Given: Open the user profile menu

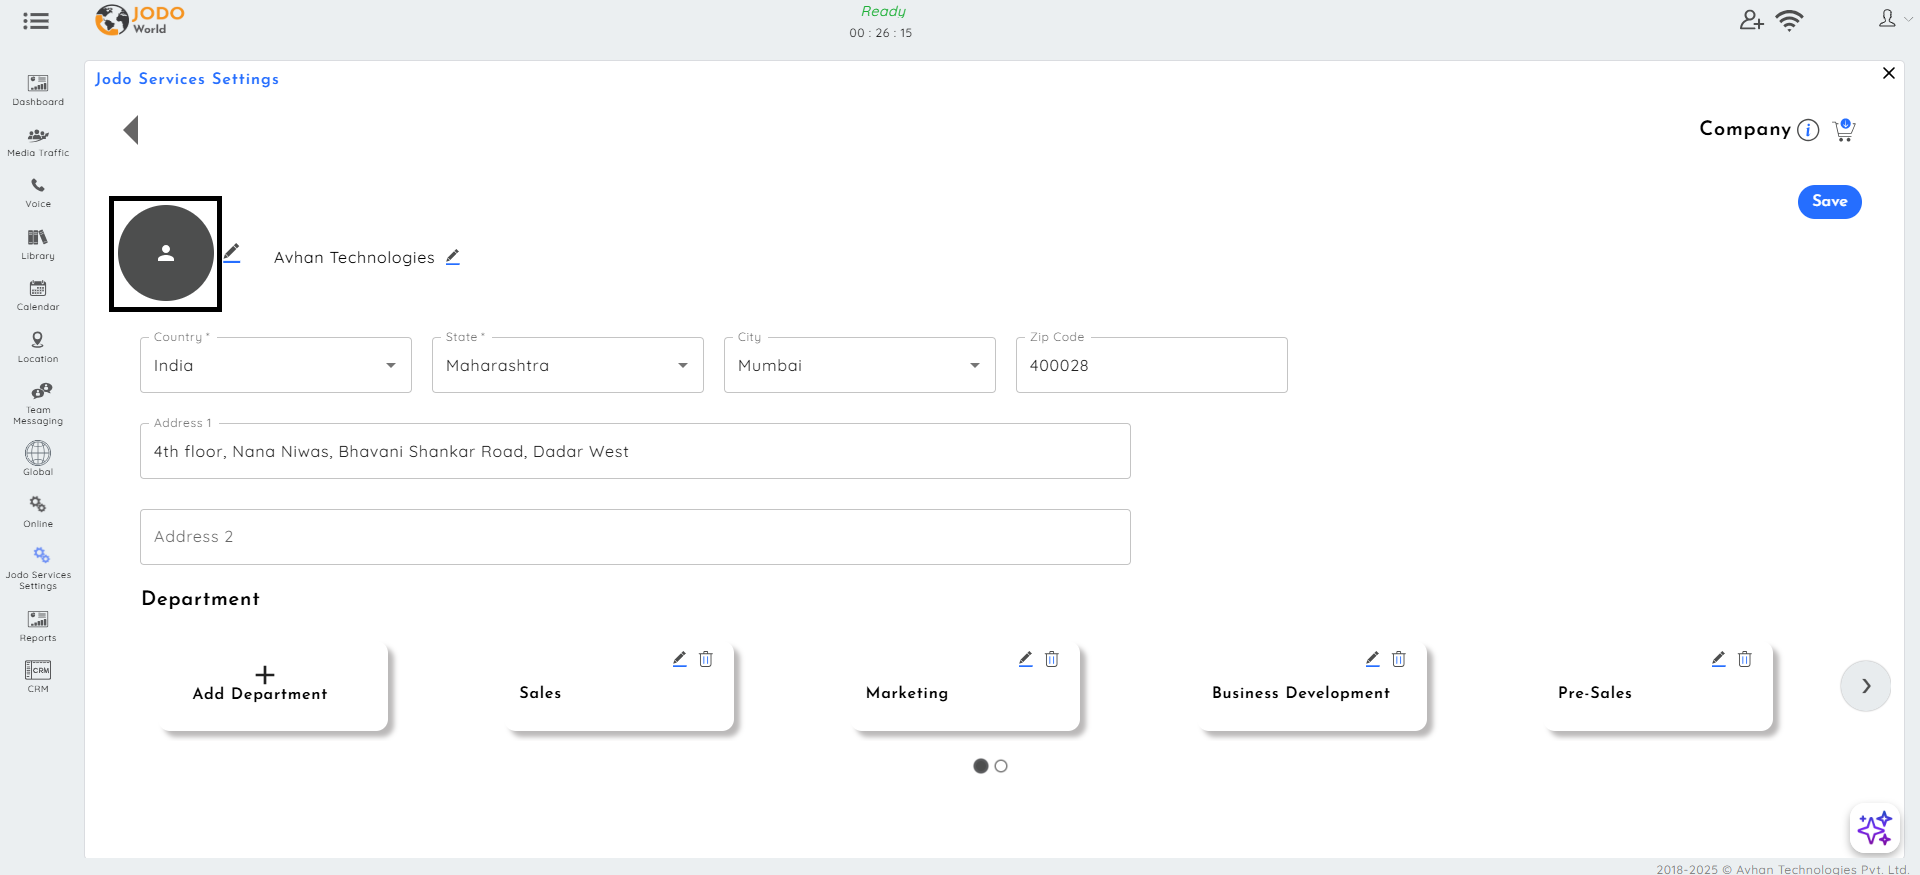Looking at the screenshot, I should (1894, 19).
